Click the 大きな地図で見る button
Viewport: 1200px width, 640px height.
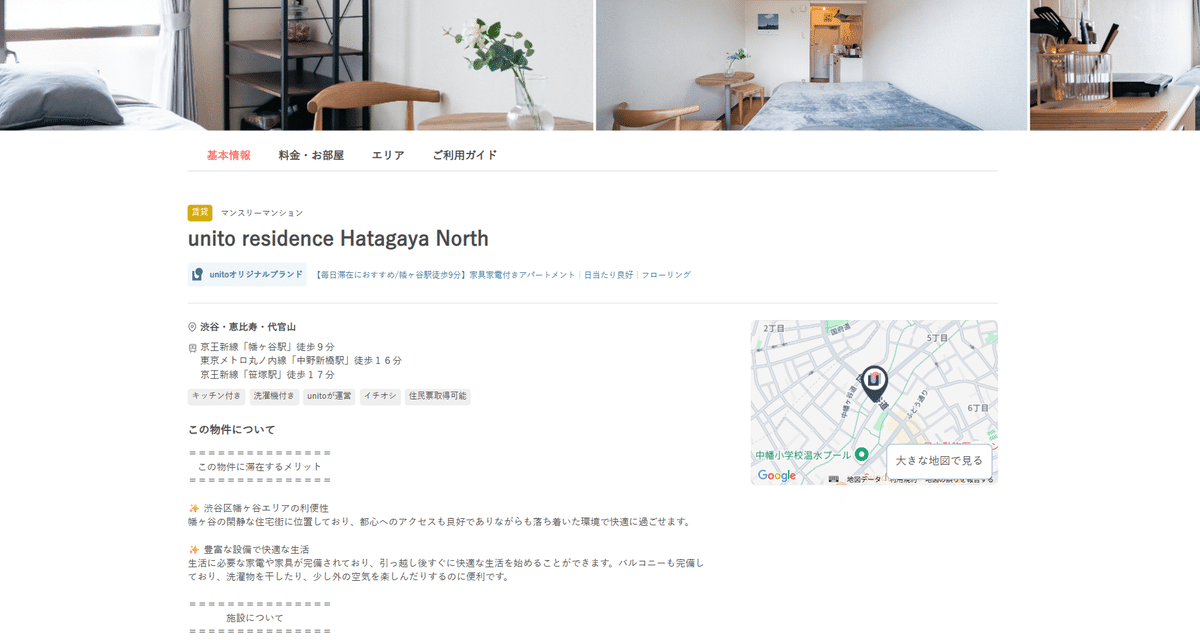939,461
